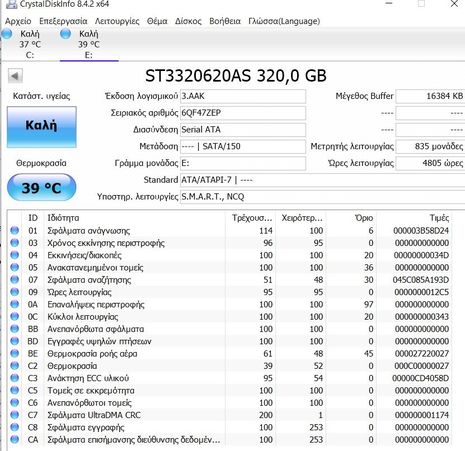Click status icon for row 09 Ώρες λειτουργίας

click(x=14, y=292)
